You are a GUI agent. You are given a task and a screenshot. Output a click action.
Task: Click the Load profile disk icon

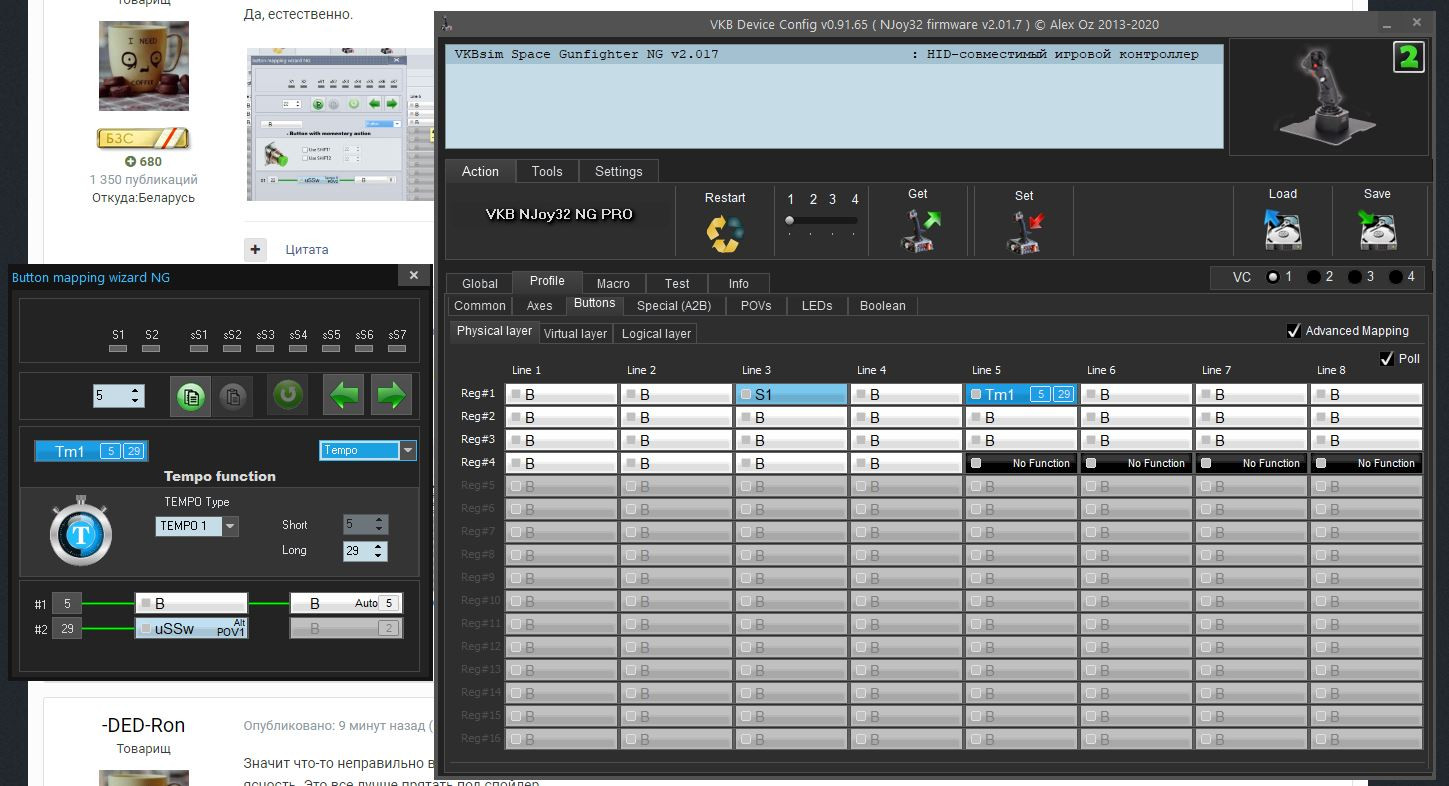click(x=1282, y=230)
